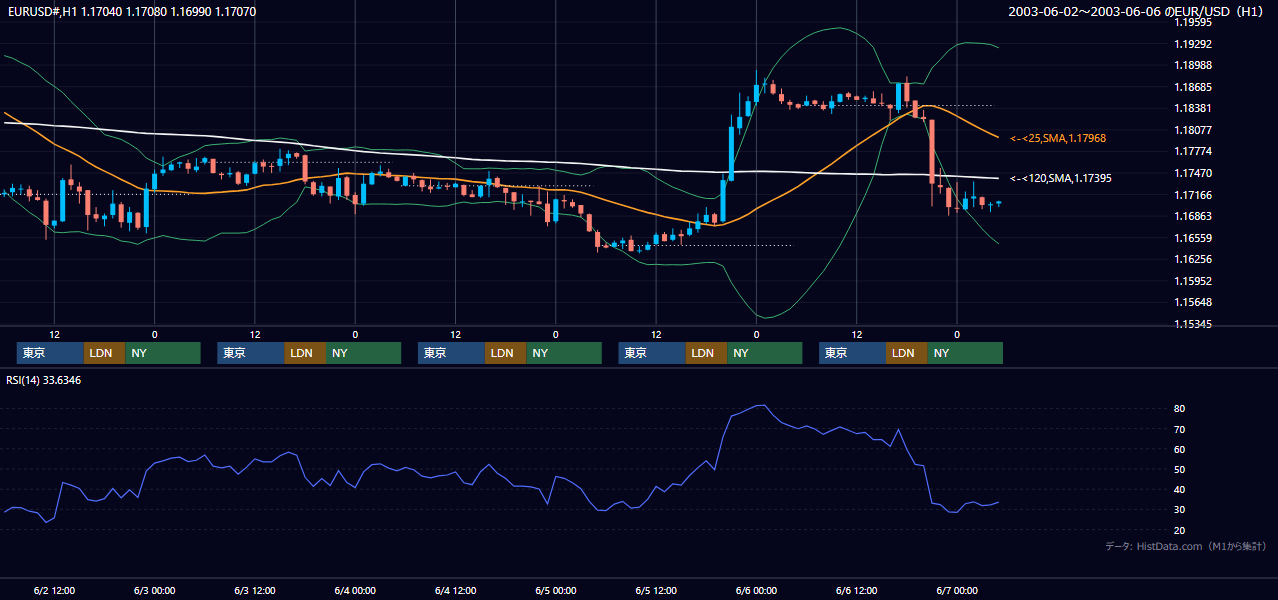Click price axis value 1.17774
Screen dimensions: 1278x600
point(1193,151)
